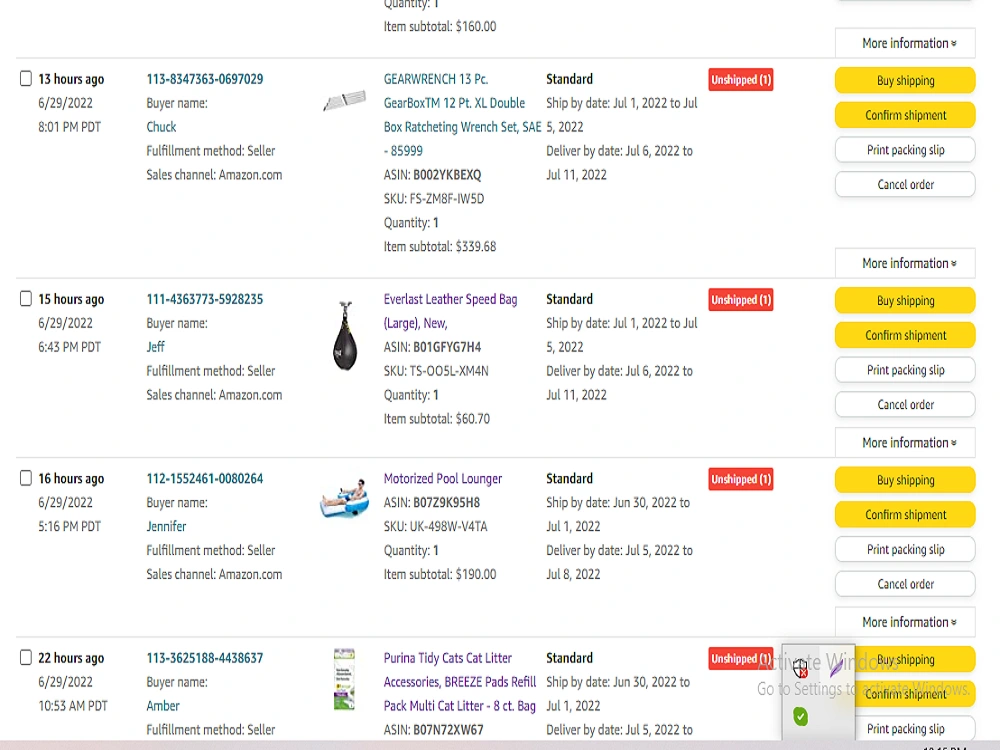Select ASIN B01GFYG7H4 text

coord(447,347)
